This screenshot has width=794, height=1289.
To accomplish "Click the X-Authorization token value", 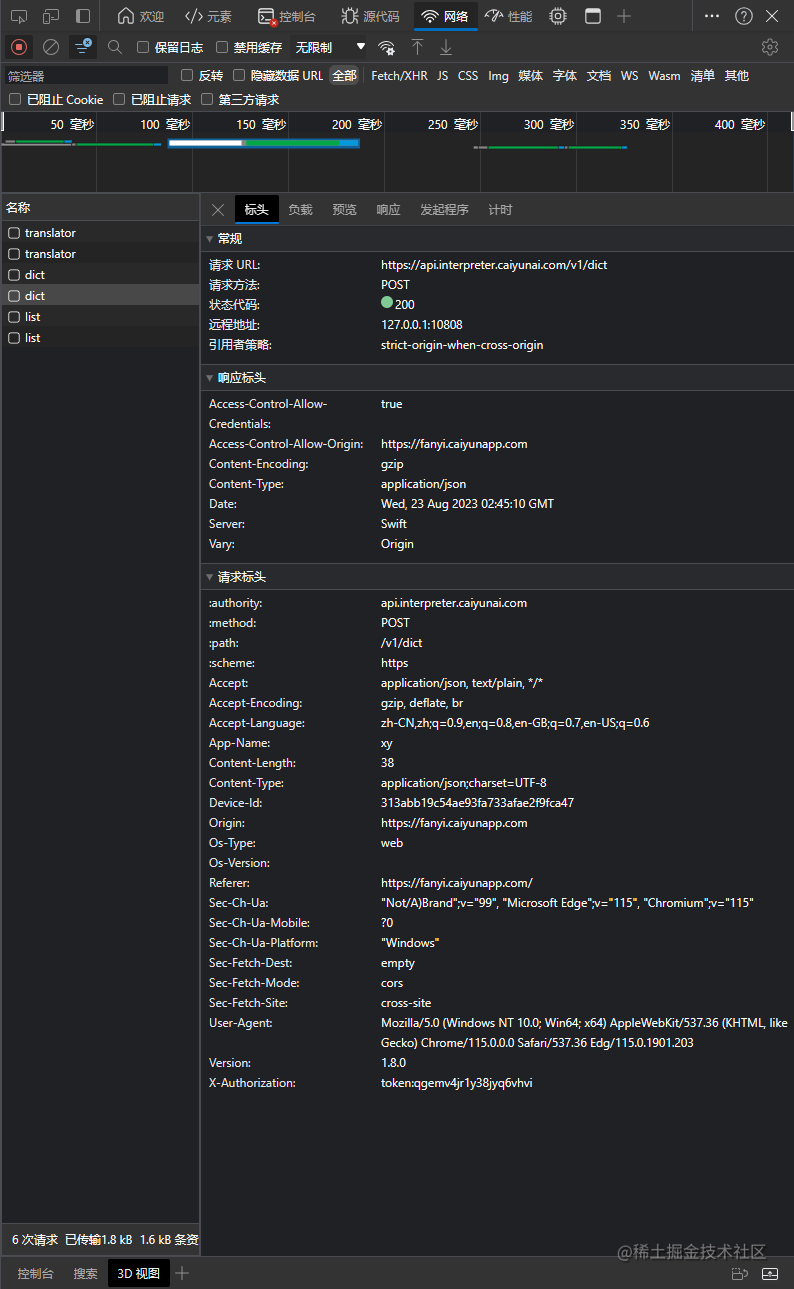I will tap(457, 1082).
